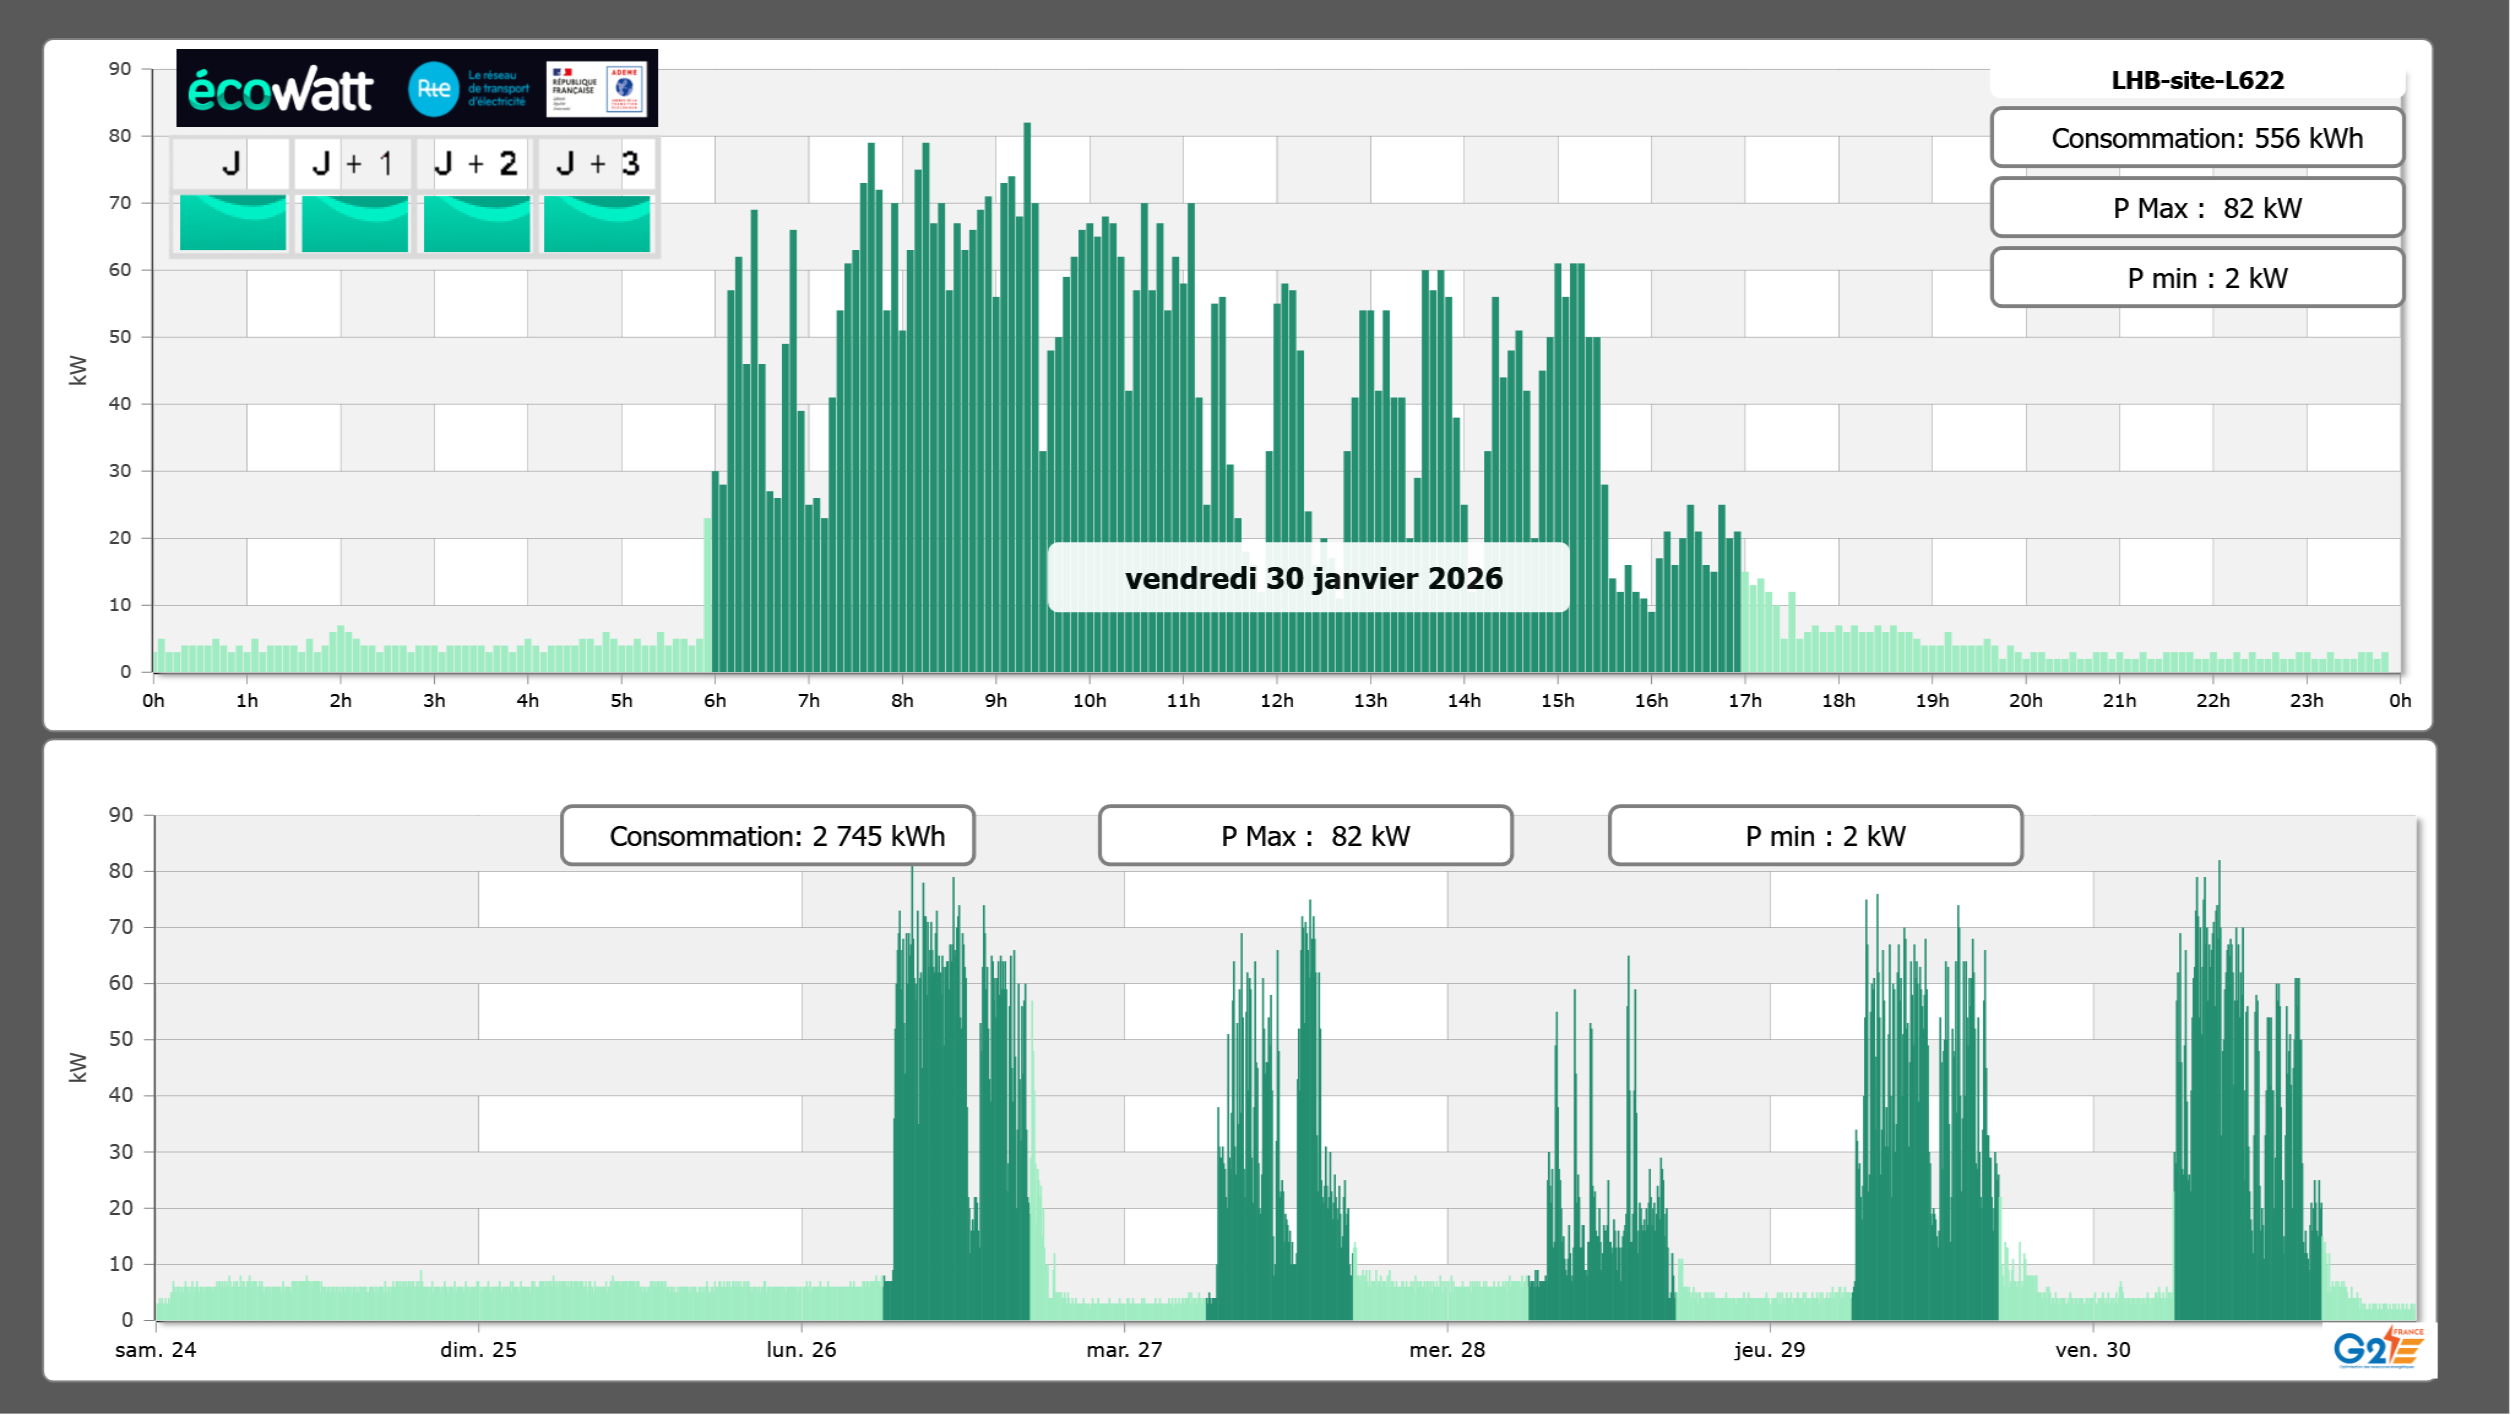
Task: Click the République Française ADEME emblem
Action: pyautogui.click(x=597, y=89)
